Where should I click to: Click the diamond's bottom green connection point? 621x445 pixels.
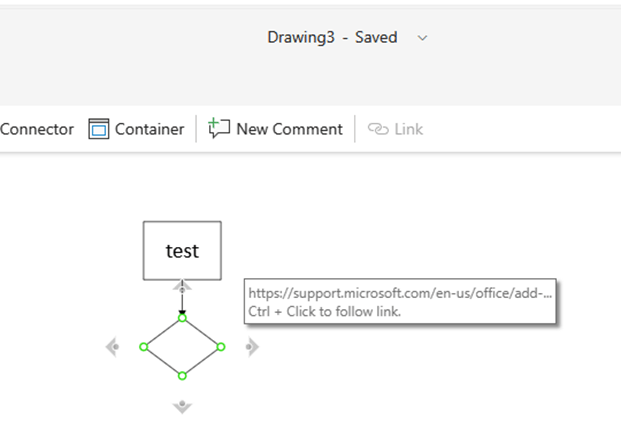click(x=182, y=376)
